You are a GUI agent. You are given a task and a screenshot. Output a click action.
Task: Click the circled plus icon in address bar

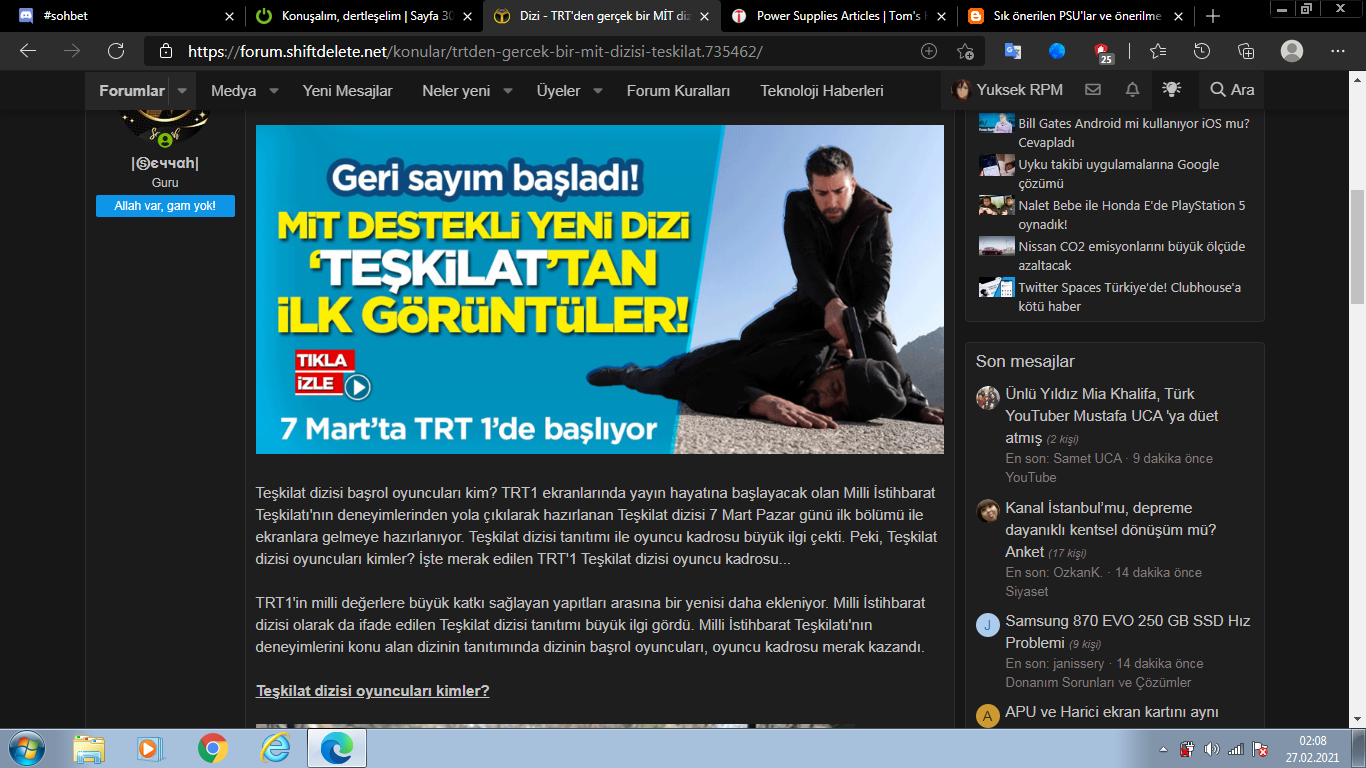point(929,51)
